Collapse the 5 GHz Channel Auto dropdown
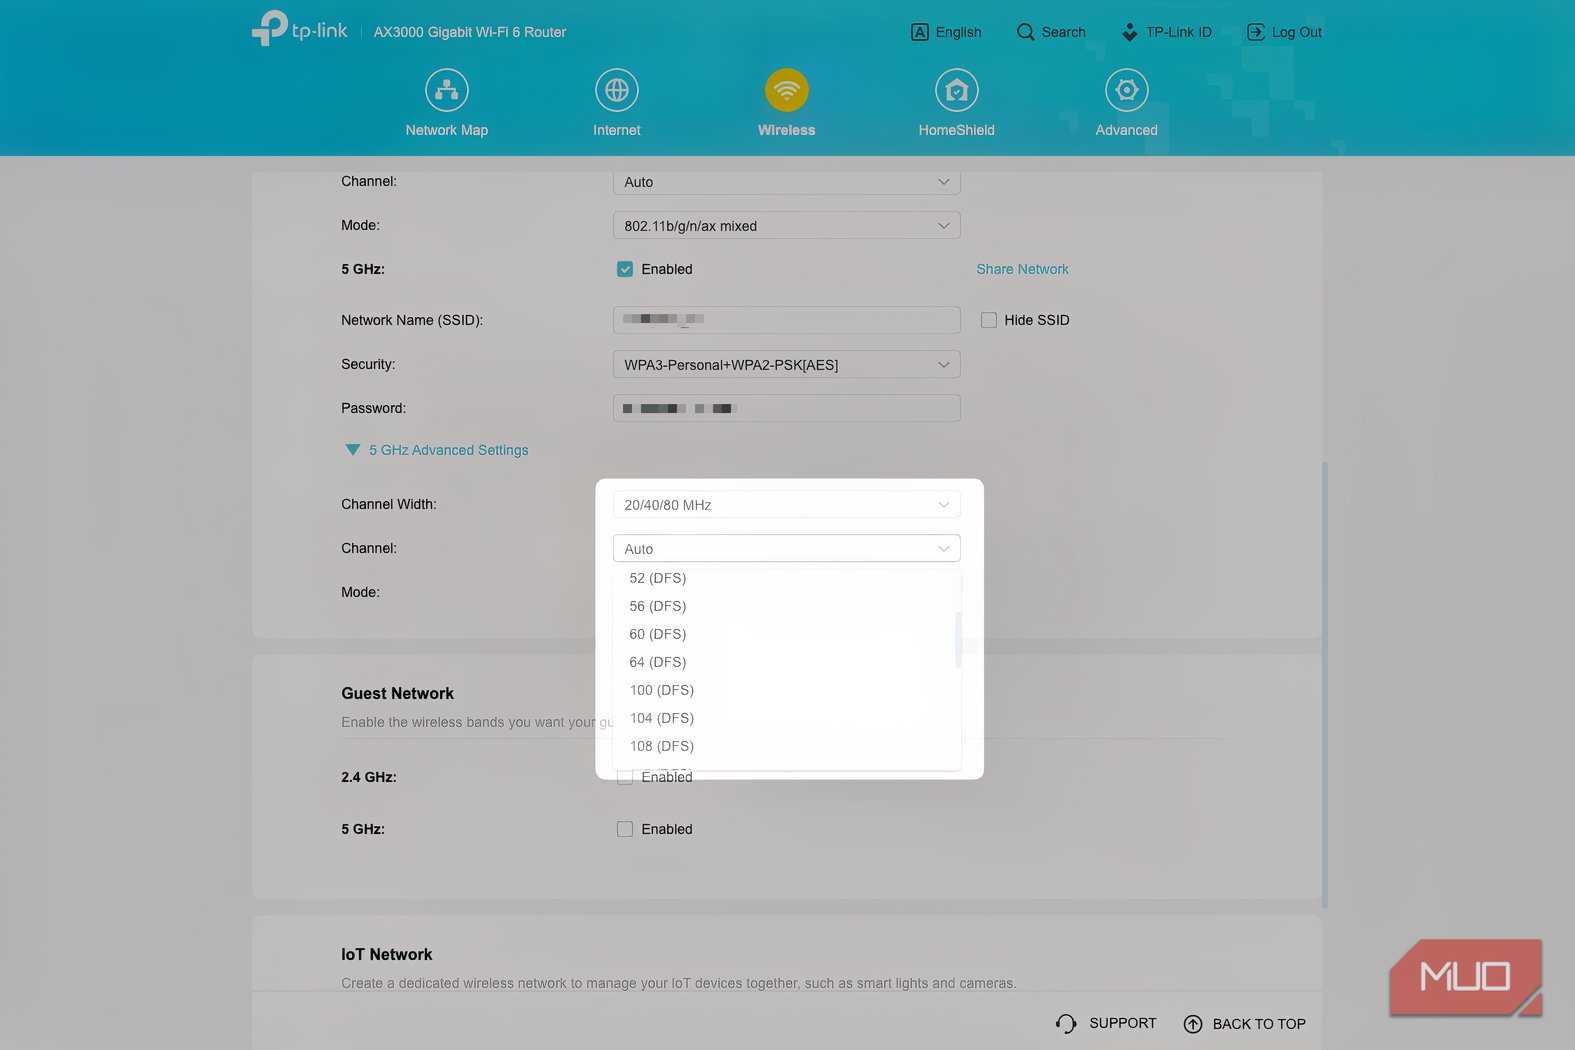The image size is (1575, 1050). [x=787, y=548]
